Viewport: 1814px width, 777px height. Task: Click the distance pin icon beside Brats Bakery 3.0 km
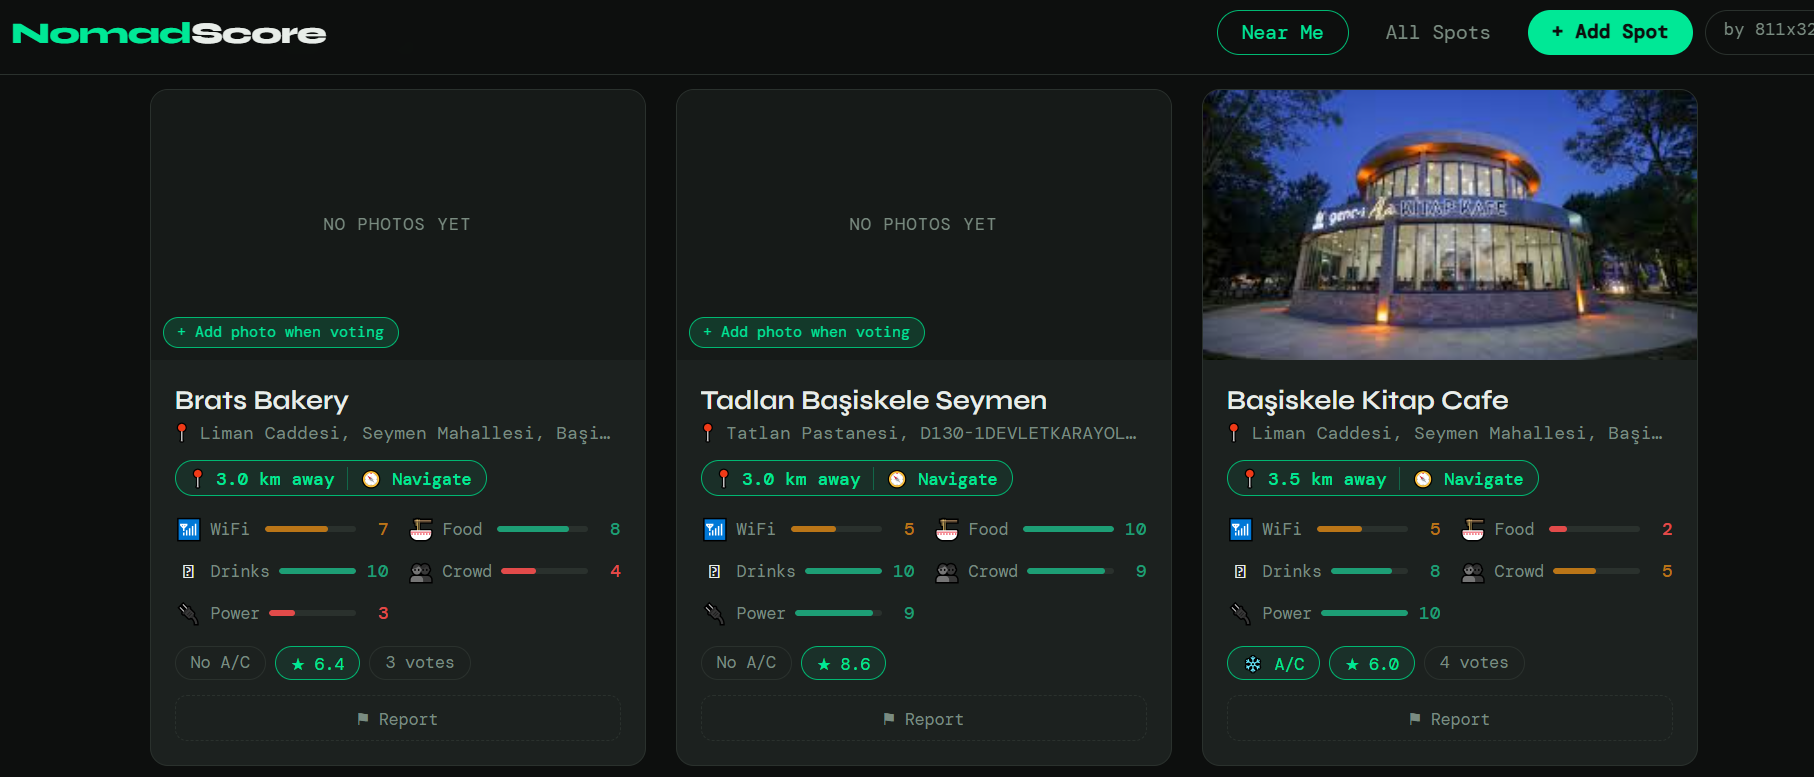198,479
